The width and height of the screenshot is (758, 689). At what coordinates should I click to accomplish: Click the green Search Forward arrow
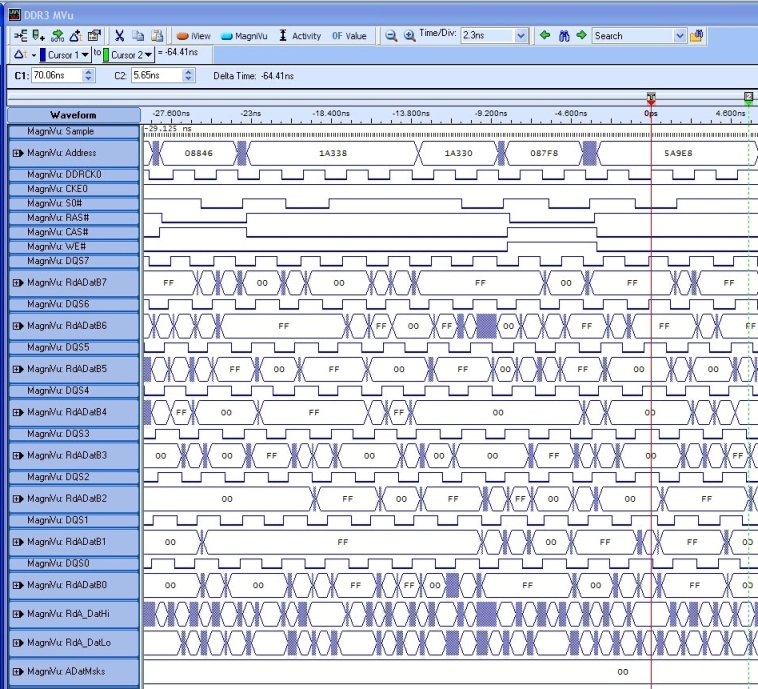tap(581, 36)
